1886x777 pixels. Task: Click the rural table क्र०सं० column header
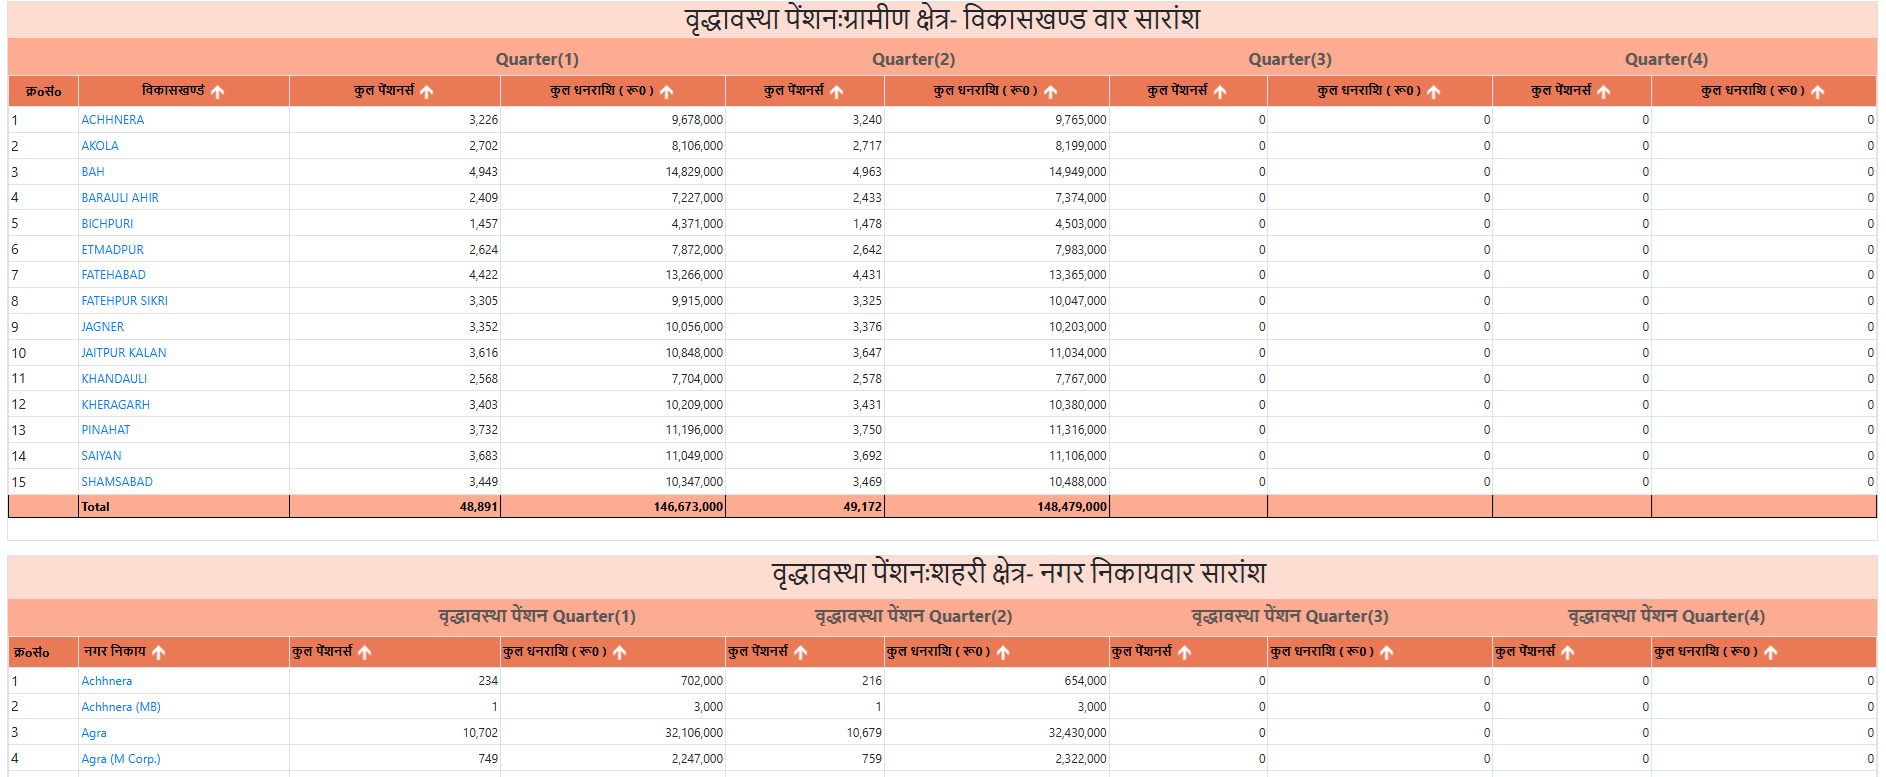(x=43, y=92)
